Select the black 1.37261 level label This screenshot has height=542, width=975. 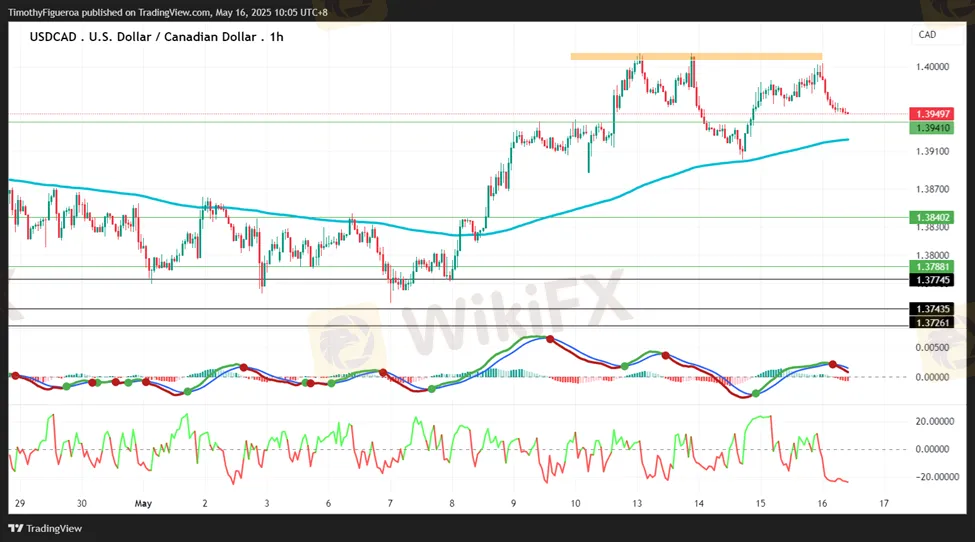[x=930, y=322]
